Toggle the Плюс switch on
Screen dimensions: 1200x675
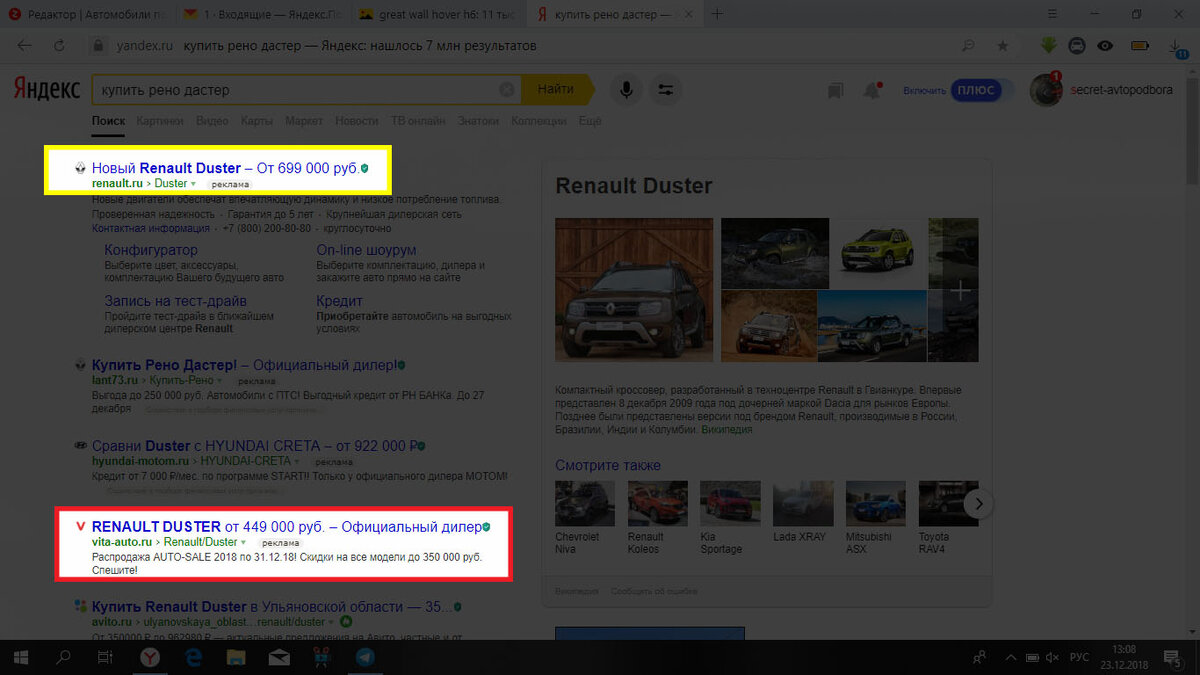click(x=981, y=90)
